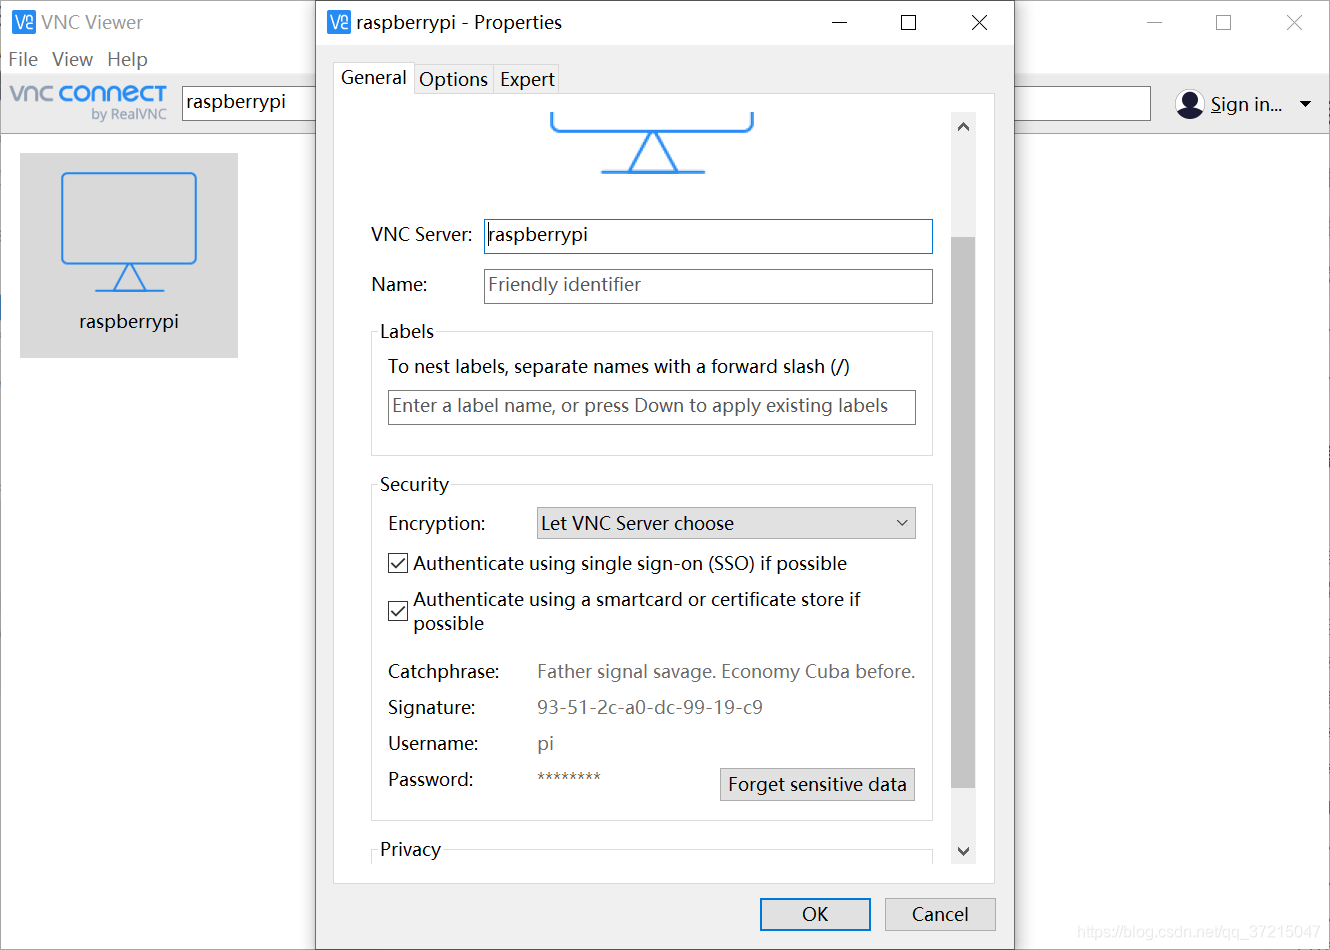
Task: Click the vertical scrollbar thumb in Properties
Action: [963, 512]
